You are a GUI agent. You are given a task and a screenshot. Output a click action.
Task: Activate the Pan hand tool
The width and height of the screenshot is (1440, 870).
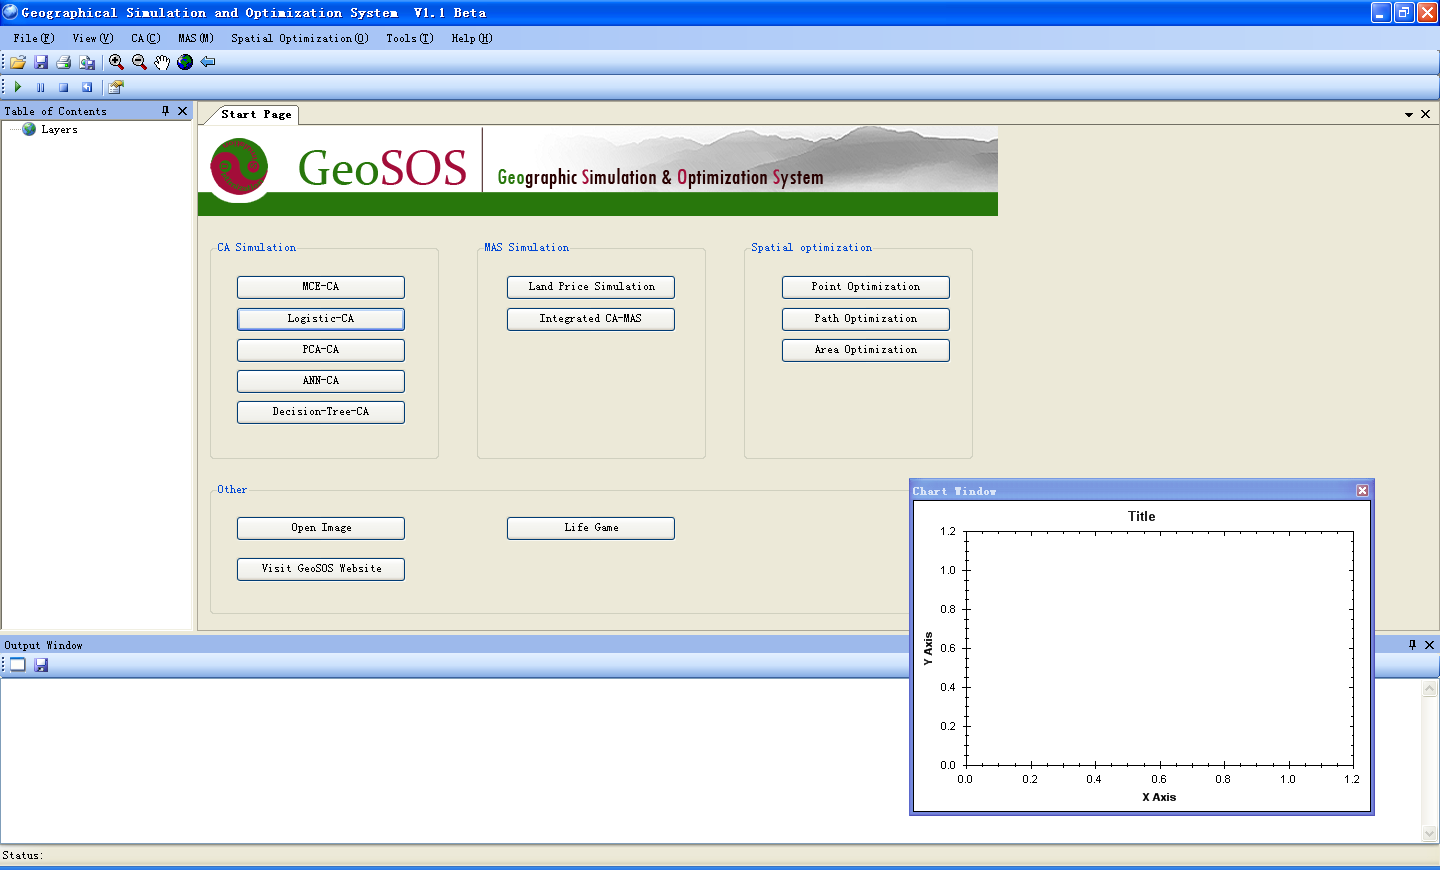pyautogui.click(x=162, y=62)
